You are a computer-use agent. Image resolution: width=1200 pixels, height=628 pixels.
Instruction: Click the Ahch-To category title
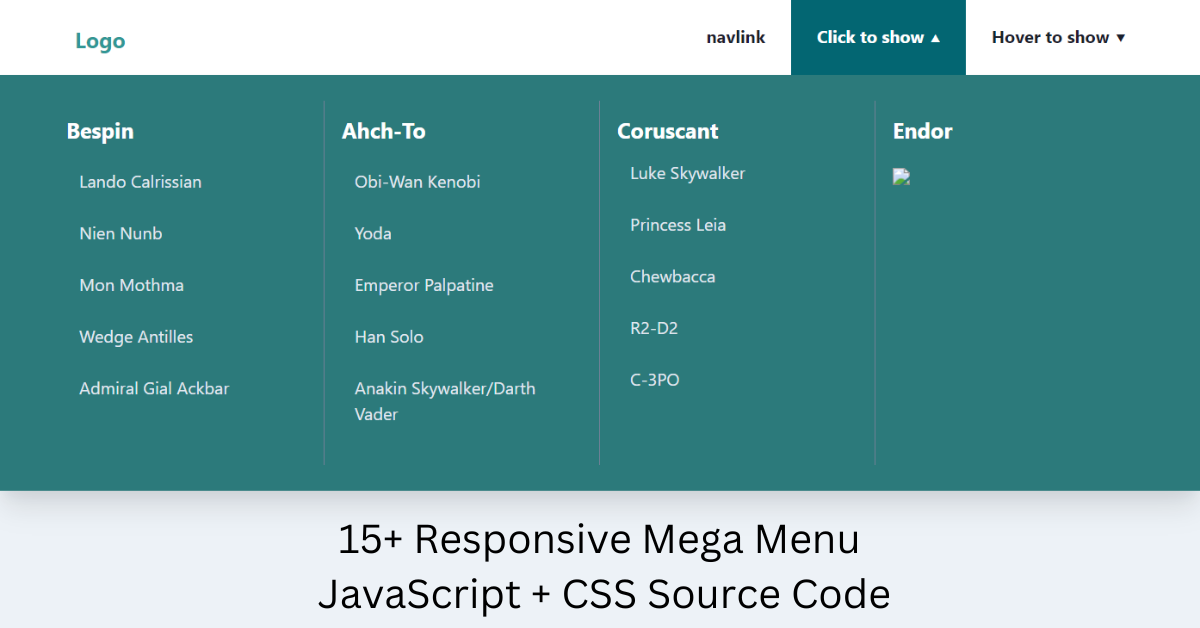pyautogui.click(x=384, y=131)
